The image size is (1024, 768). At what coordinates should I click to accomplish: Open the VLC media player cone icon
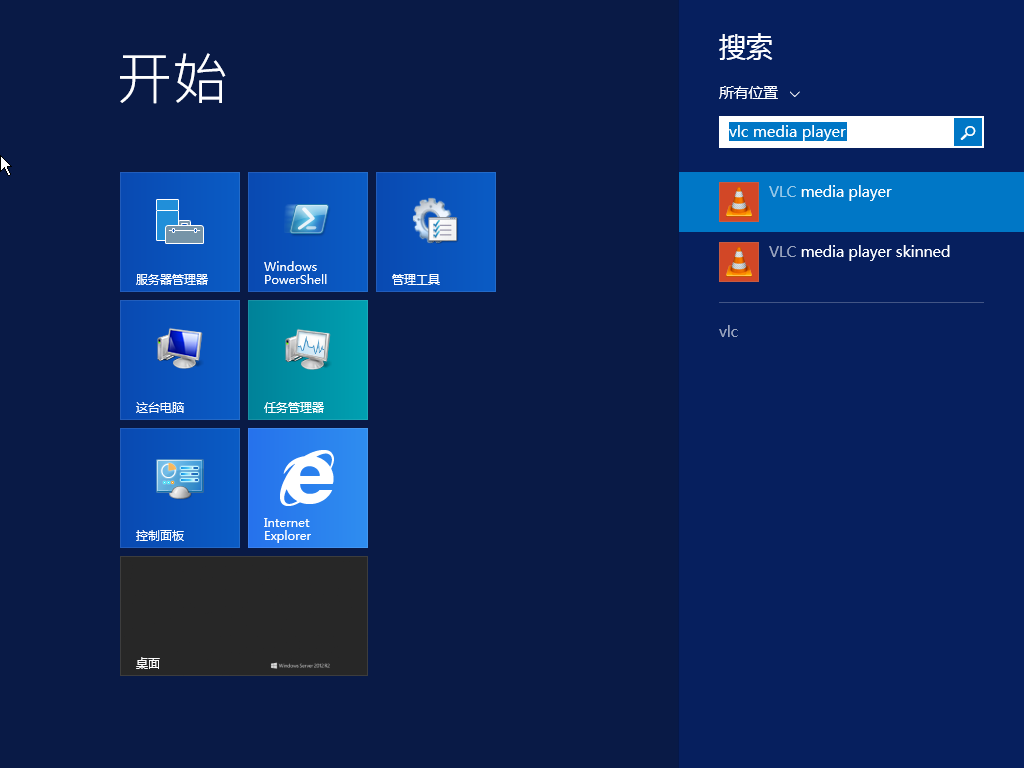pyautogui.click(x=738, y=201)
